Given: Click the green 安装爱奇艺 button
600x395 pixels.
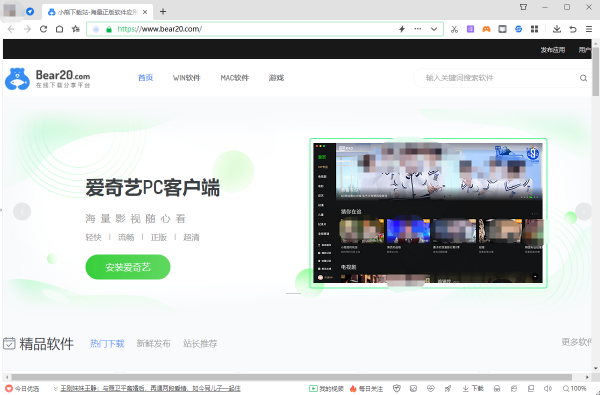Looking at the screenshot, I should (x=128, y=267).
